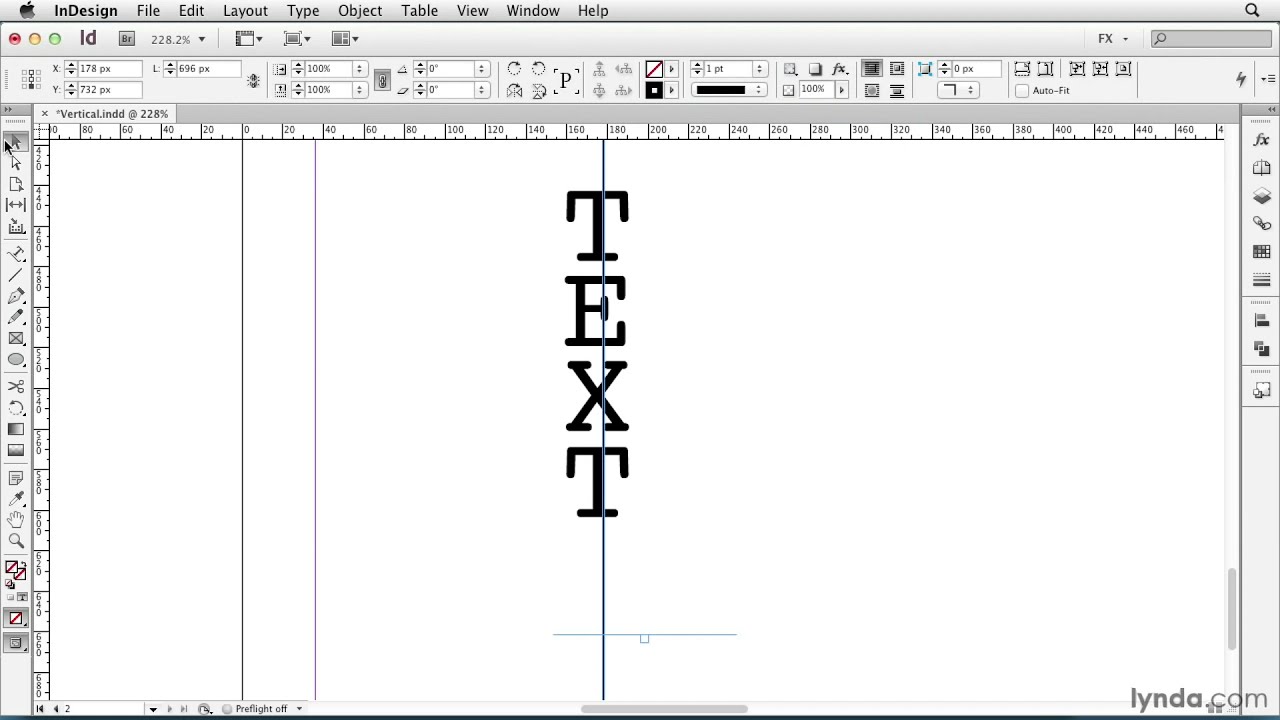Open the stroke weight 1 pt dropdown
The height and width of the screenshot is (720, 1280).
[x=760, y=69]
